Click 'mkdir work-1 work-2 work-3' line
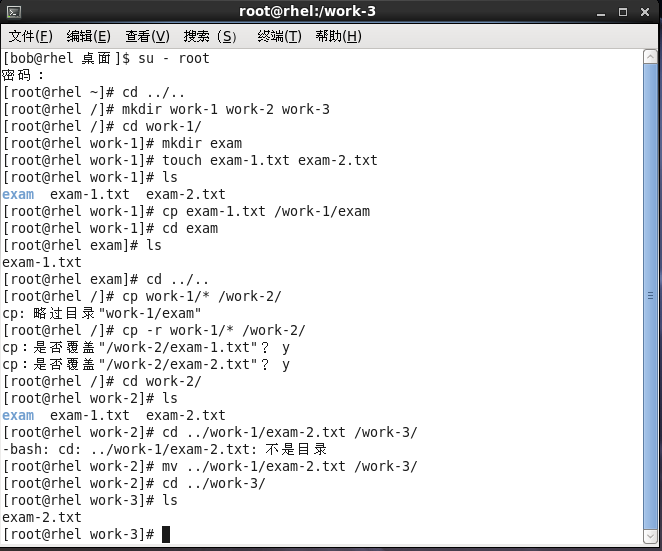662x551 pixels. [x=166, y=109]
